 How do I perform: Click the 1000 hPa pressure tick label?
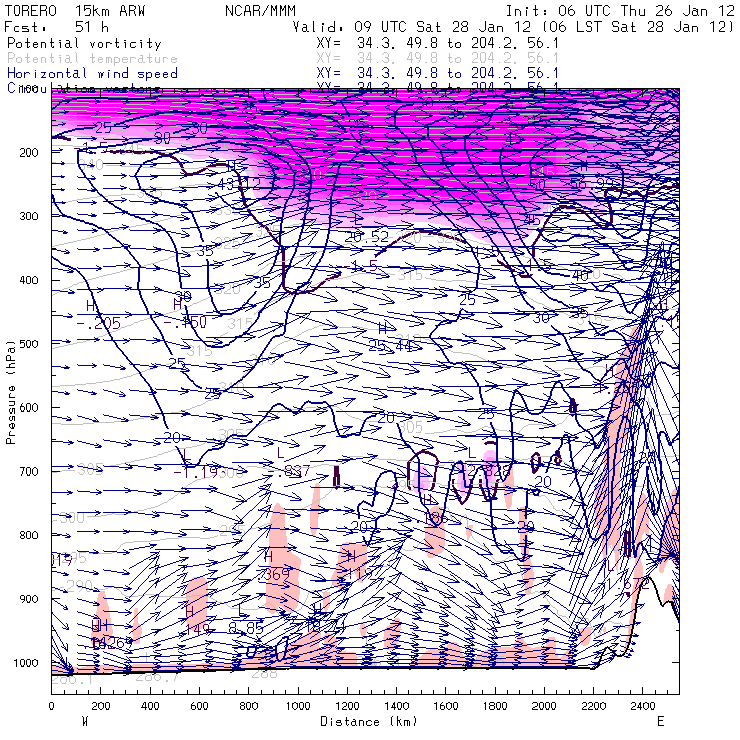[26, 663]
